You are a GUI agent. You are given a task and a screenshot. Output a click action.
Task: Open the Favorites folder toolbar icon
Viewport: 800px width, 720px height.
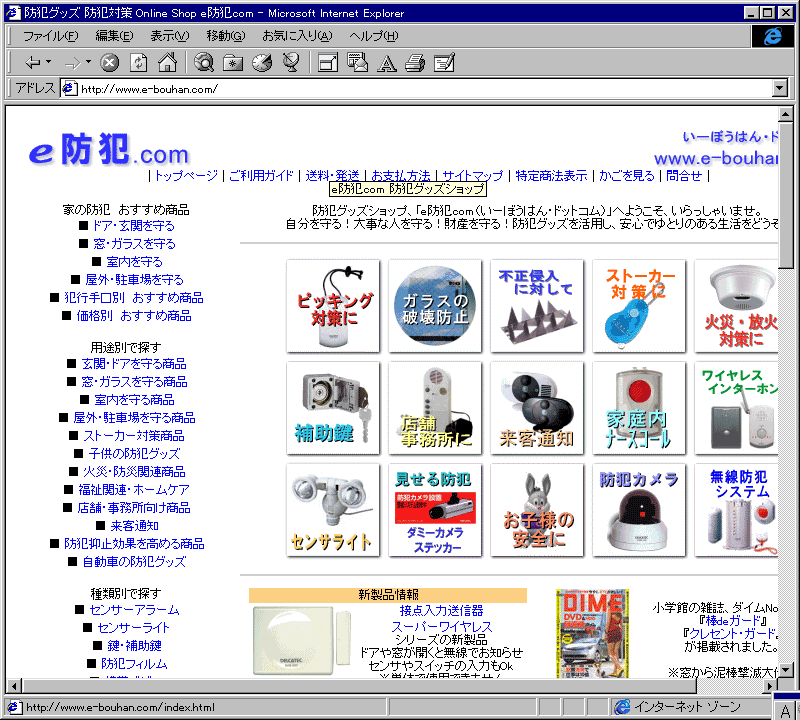click(x=233, y=63)
